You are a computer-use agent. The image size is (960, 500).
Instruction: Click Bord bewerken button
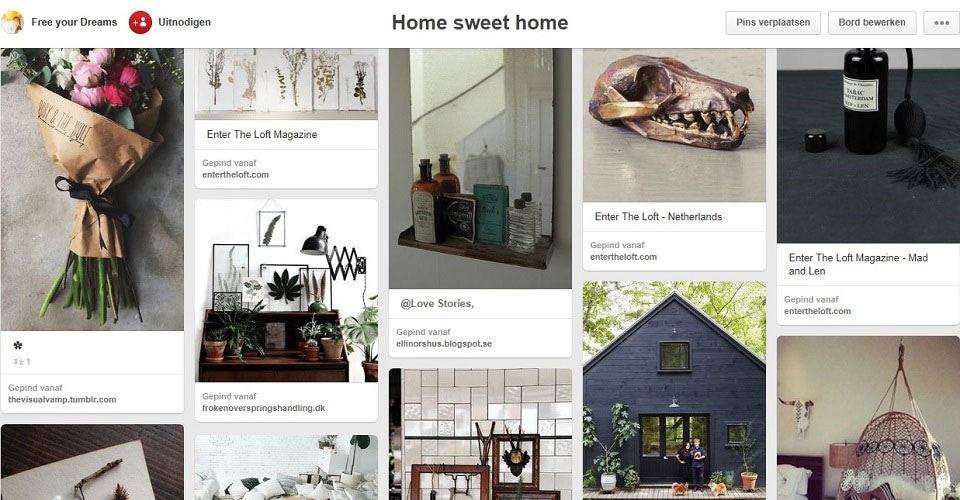click(872, 23)
